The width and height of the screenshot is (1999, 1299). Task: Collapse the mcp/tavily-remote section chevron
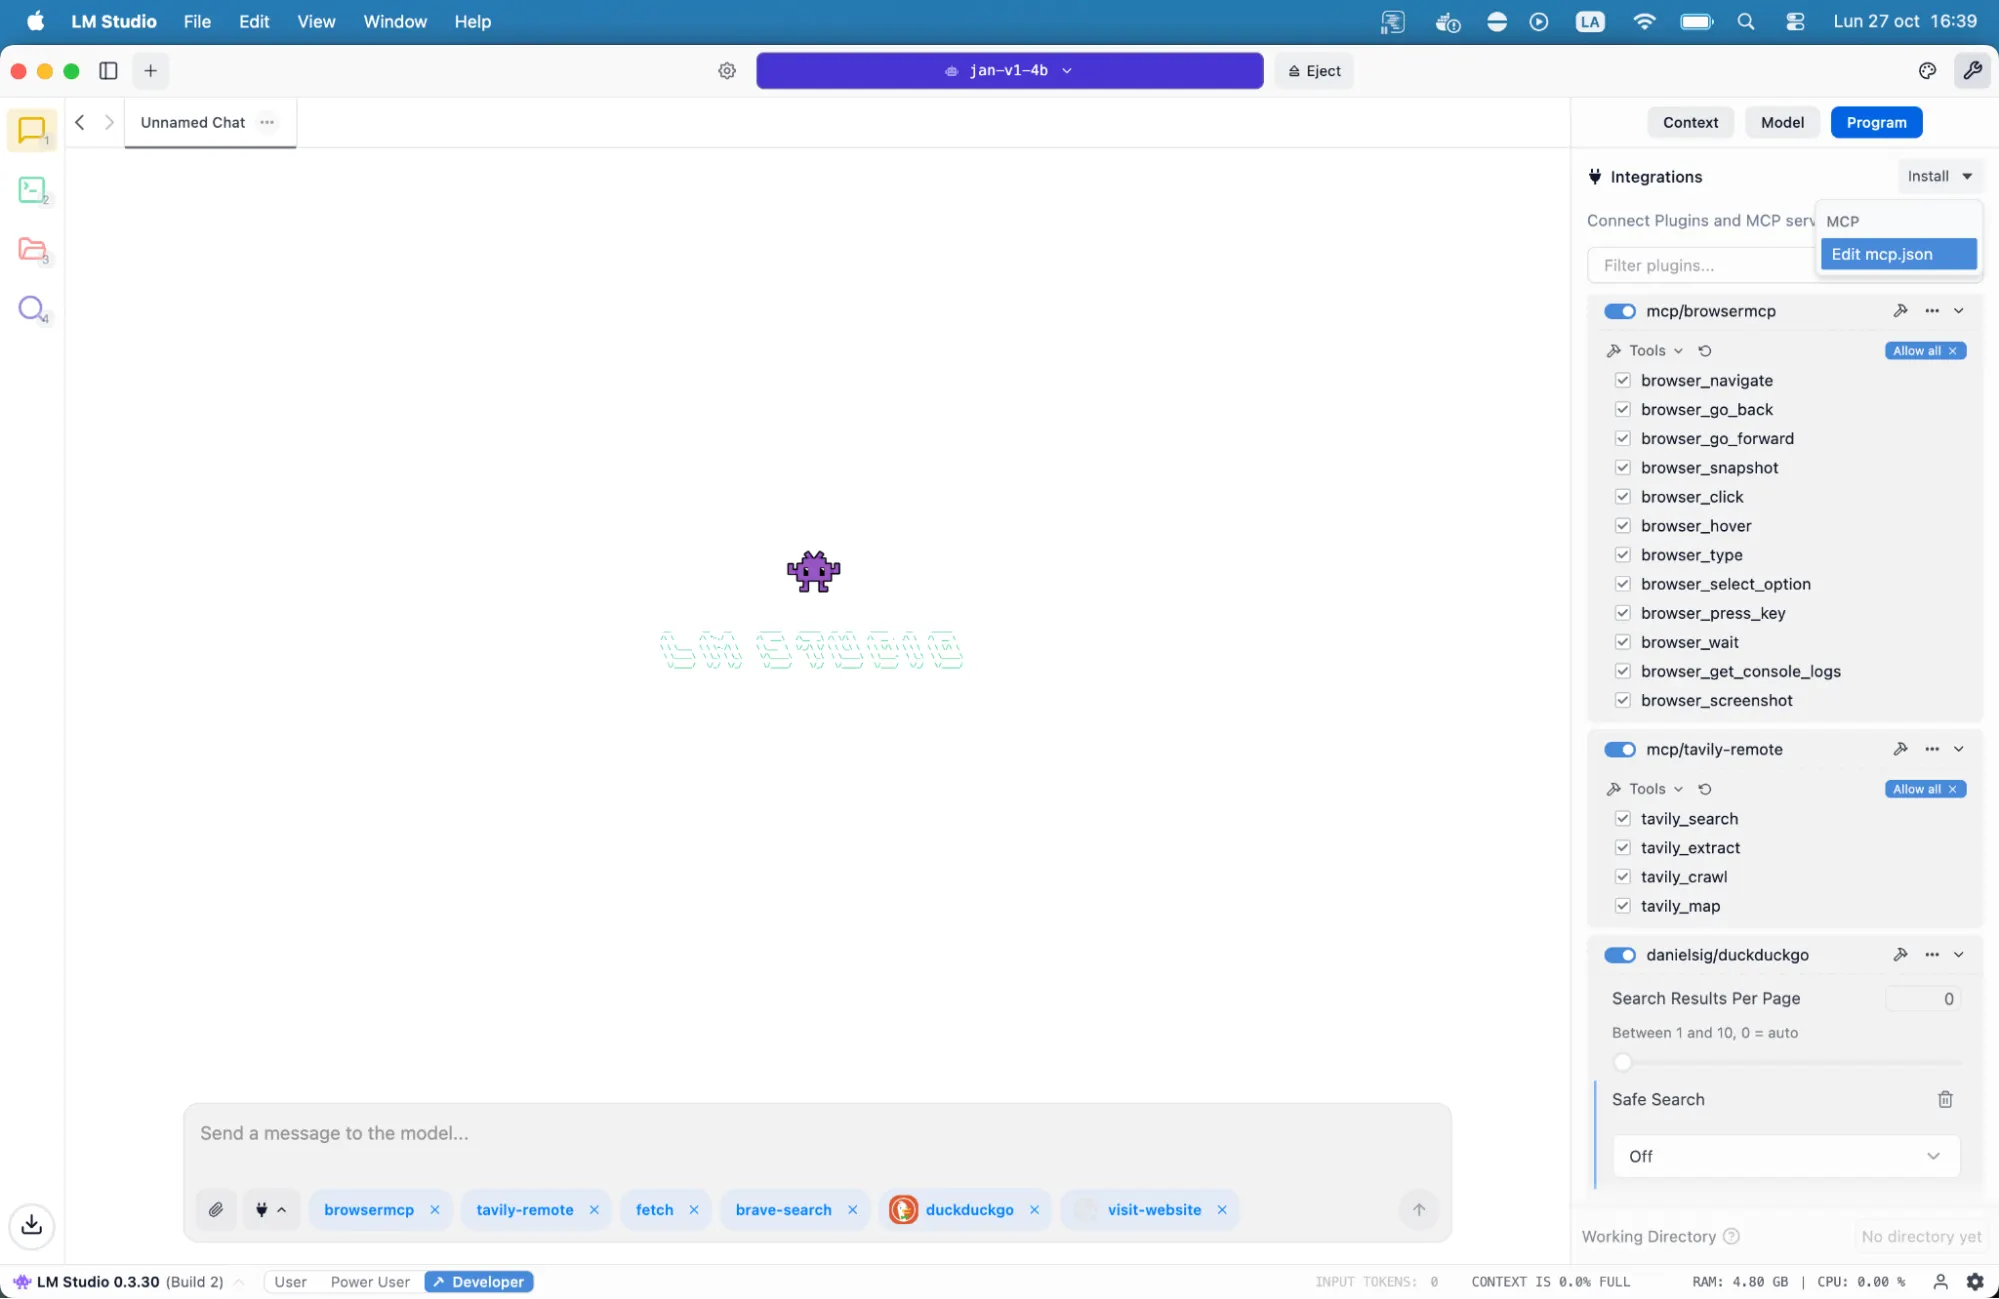(x=1959, y=749)
